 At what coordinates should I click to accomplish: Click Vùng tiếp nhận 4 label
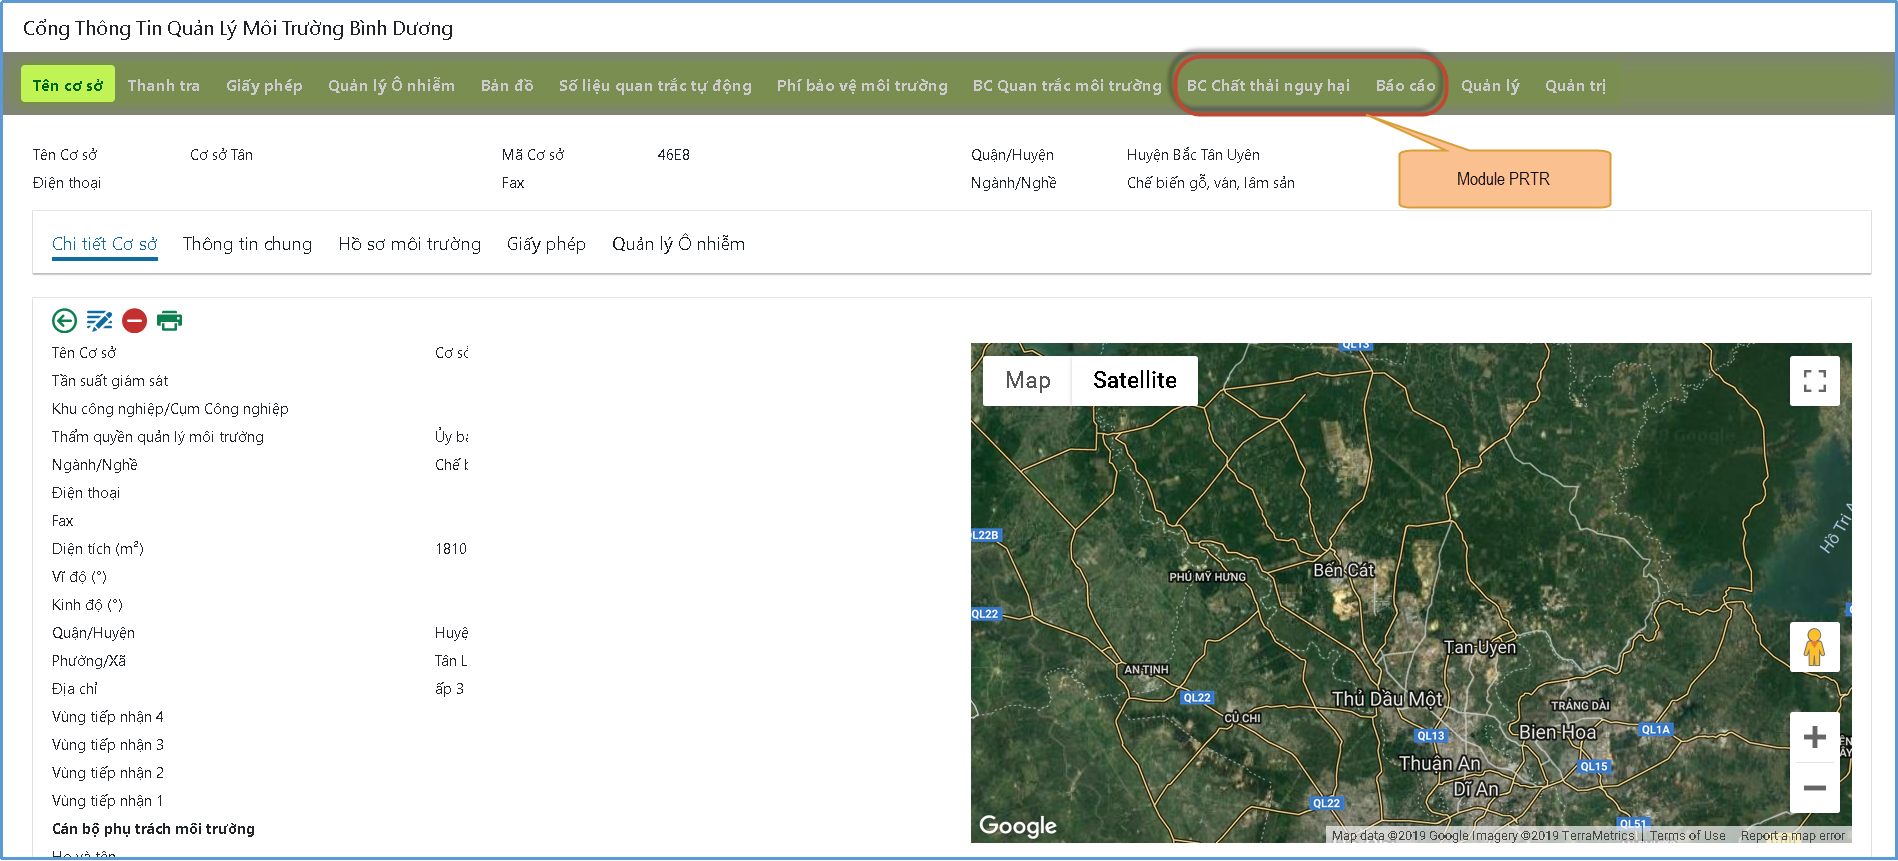[x=108, y=717]
